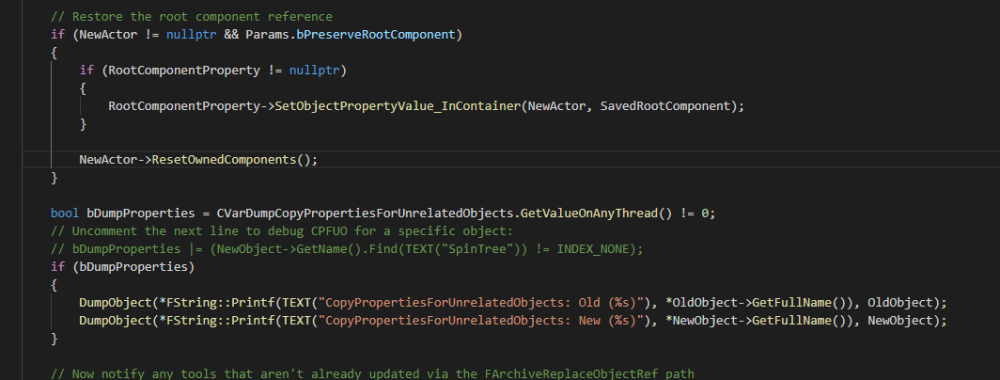Click the ResetOwnedComponents function call

tap(224, 159)
